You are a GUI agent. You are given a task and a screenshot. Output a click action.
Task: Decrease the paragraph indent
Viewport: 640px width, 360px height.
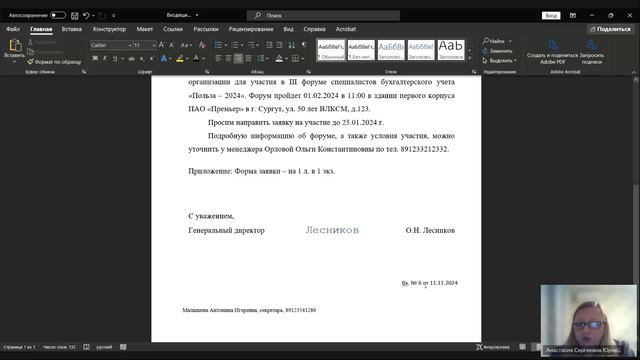click(x=269, y=45)
